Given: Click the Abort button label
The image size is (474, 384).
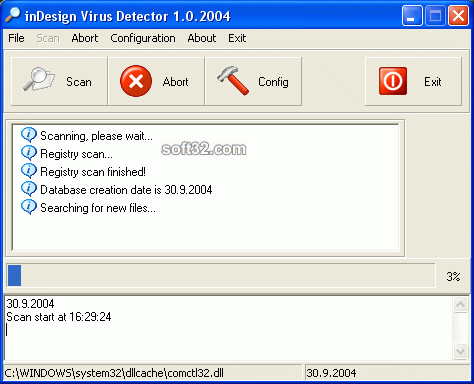Looking at the screenshot, I should coord(176,82).
